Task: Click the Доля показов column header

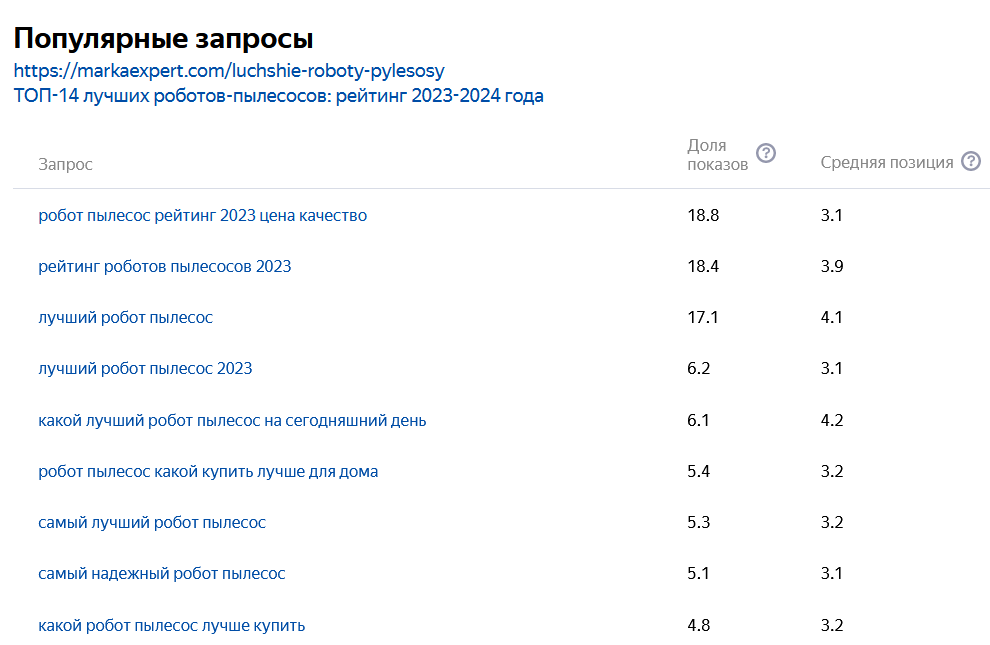Action: pos(717,155)
